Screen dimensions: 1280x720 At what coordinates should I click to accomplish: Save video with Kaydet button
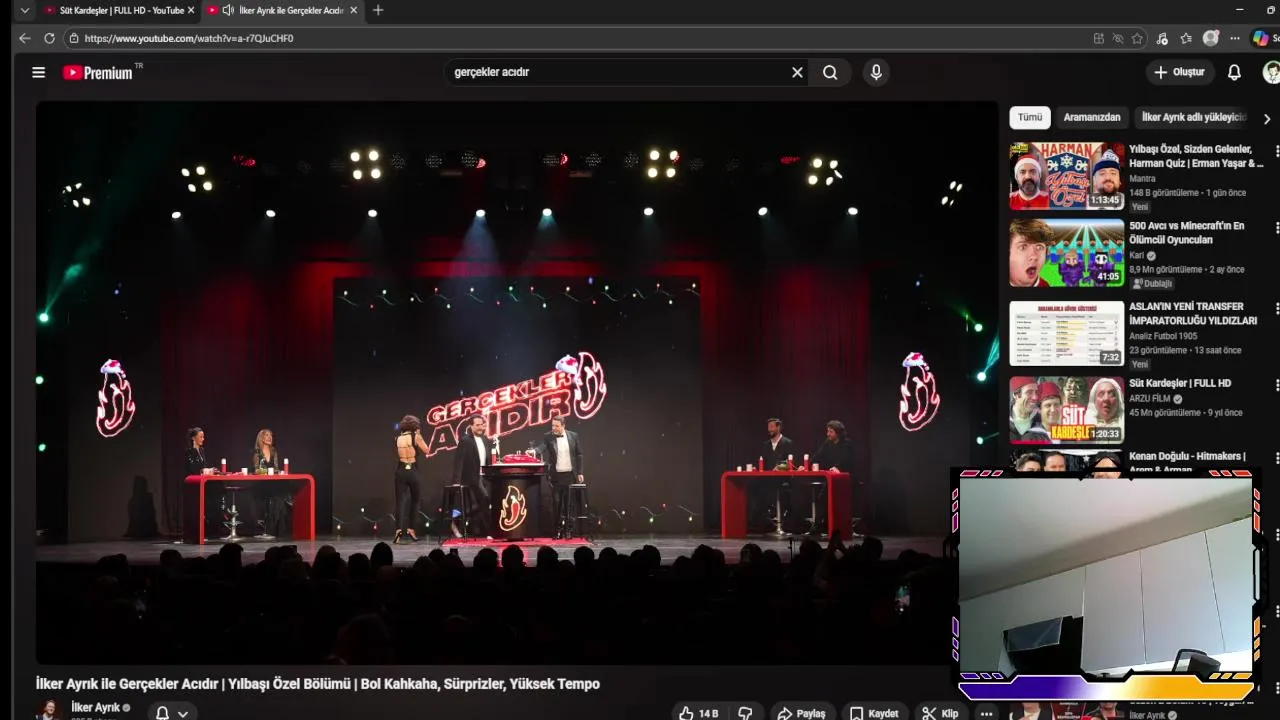point(874,713)
